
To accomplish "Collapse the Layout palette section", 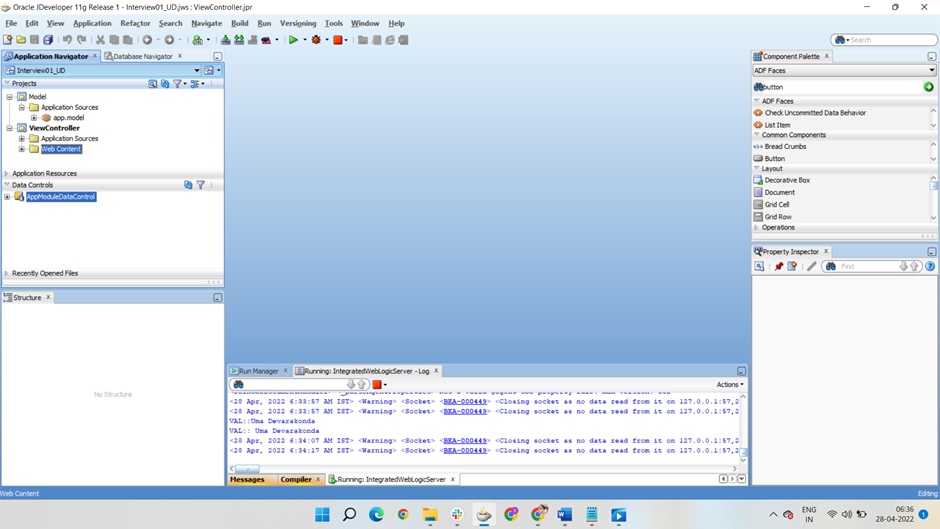I will [x=757, y=169].
